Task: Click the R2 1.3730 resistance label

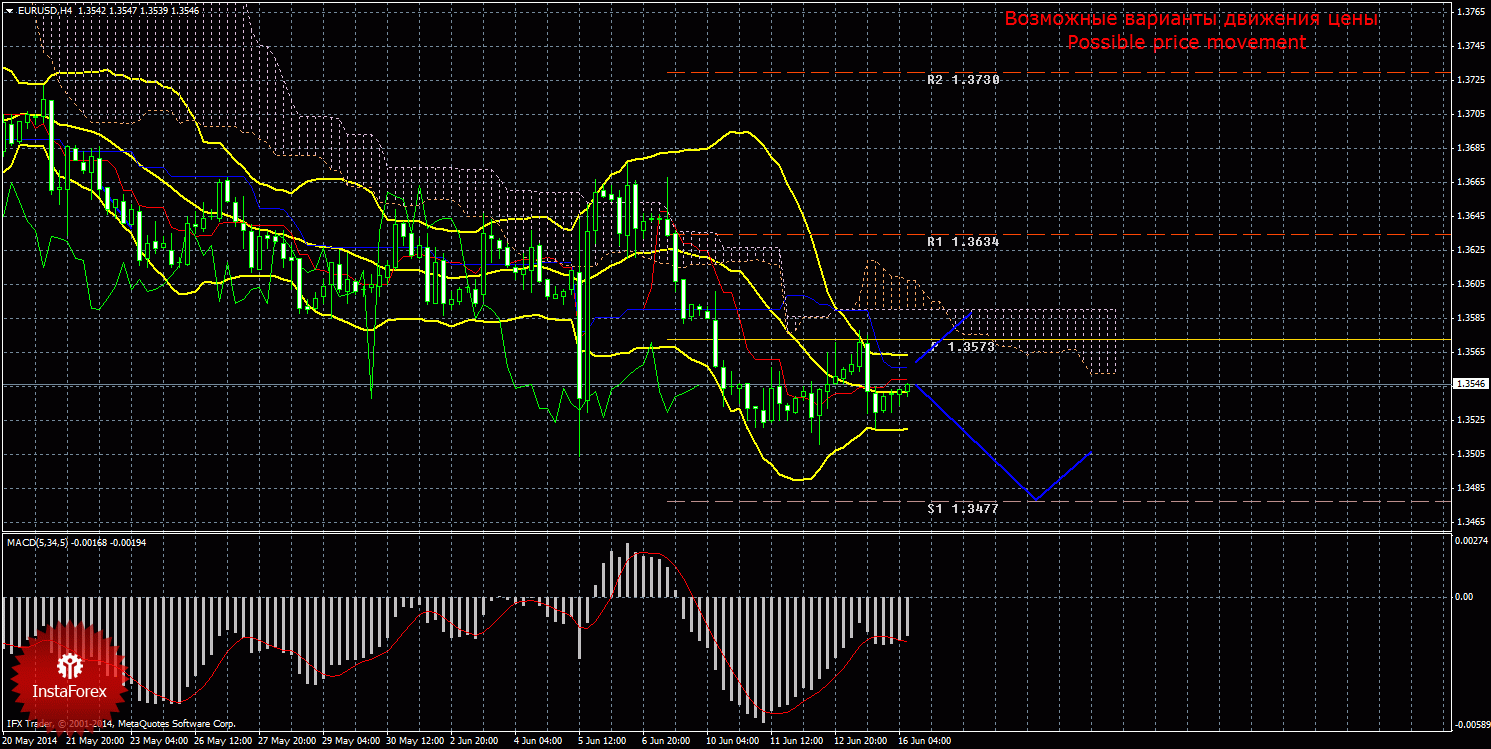Action: (962, 79)
